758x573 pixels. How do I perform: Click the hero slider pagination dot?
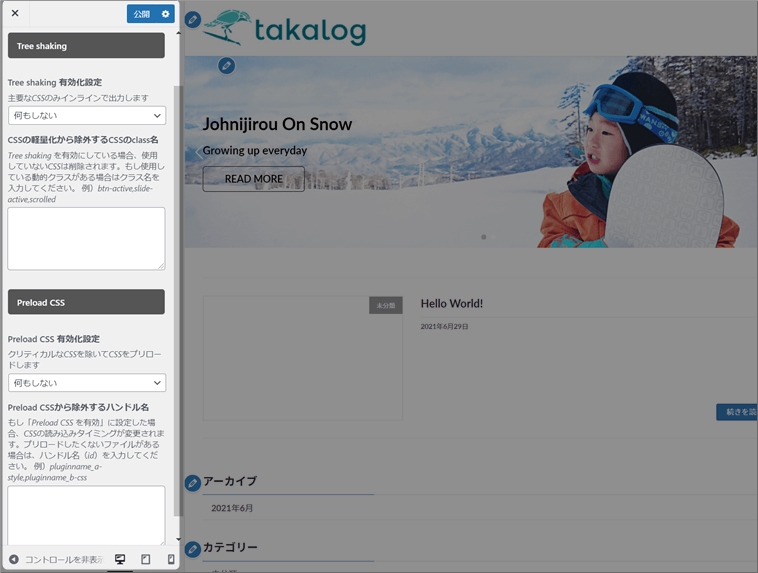(x=484, y=237)
